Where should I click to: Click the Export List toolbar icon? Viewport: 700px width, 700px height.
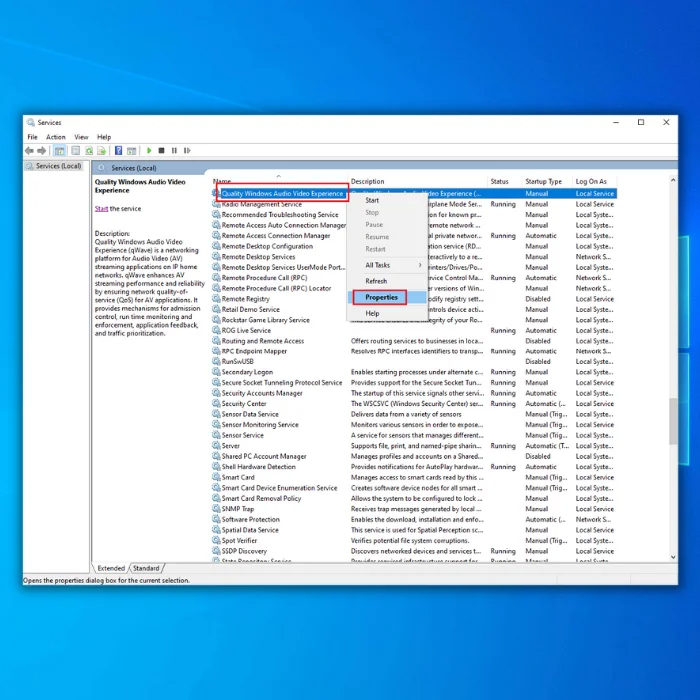coord(102,151)
